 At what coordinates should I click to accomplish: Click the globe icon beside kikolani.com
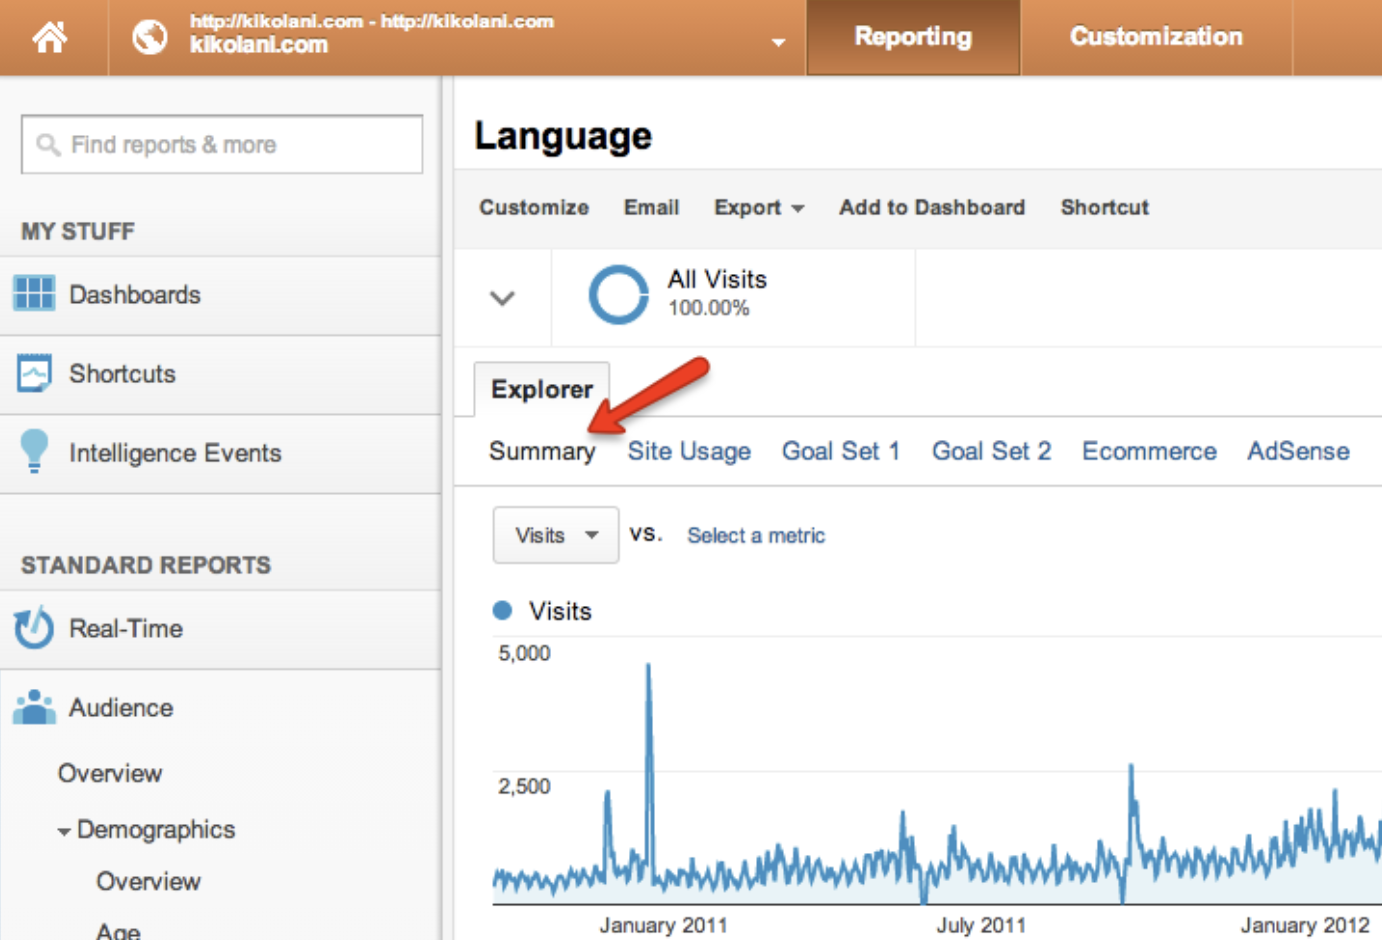point(150,37)
